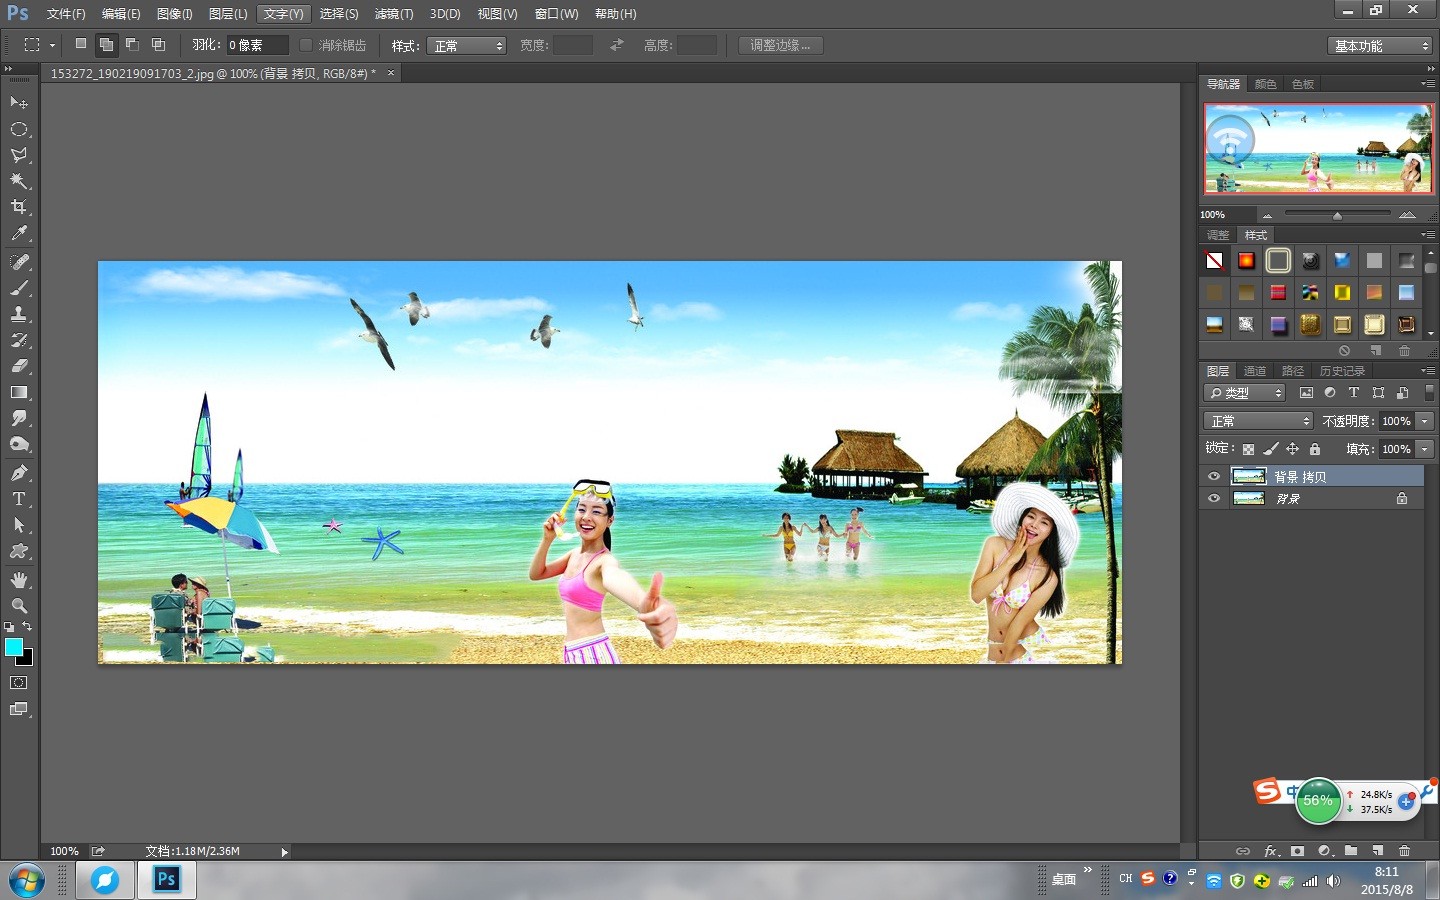1440x900 pixels.
Task: Hide the 背景 拷贝 layer
Action: pos(1214,476)
